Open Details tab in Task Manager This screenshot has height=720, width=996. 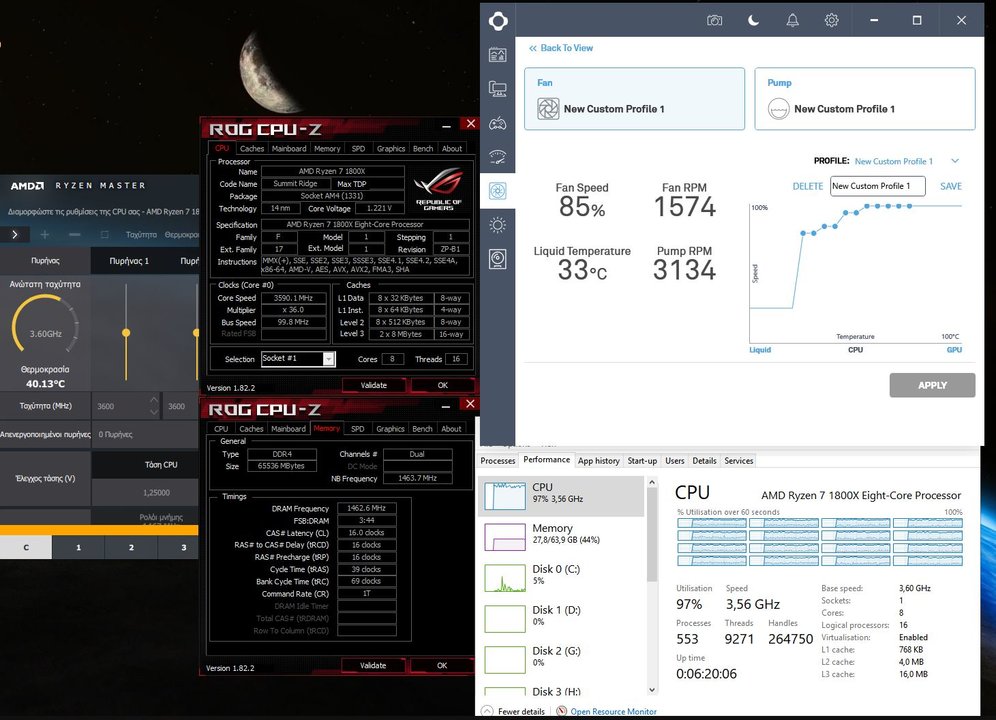pyautogui.click(x=704, y=461)
